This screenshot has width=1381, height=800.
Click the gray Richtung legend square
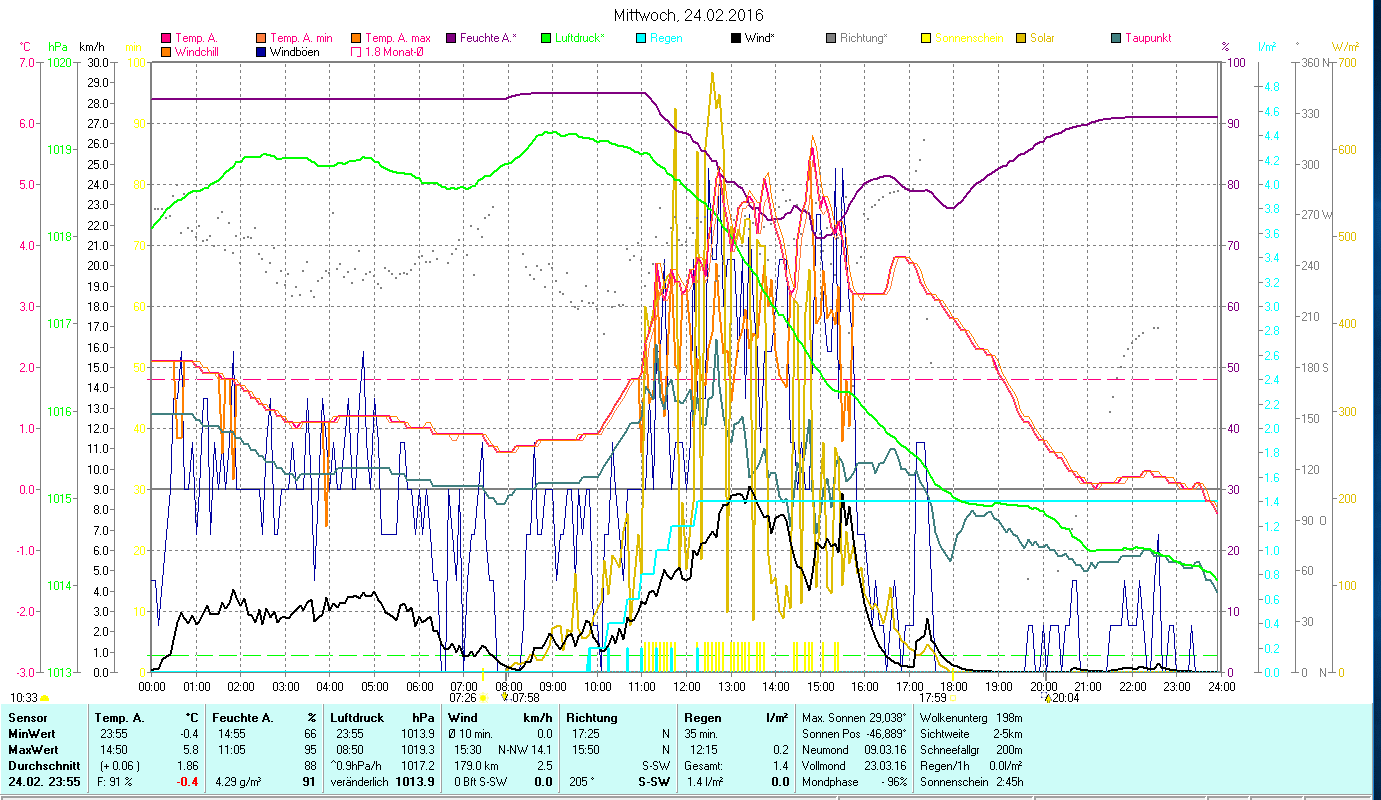(831, 38)
